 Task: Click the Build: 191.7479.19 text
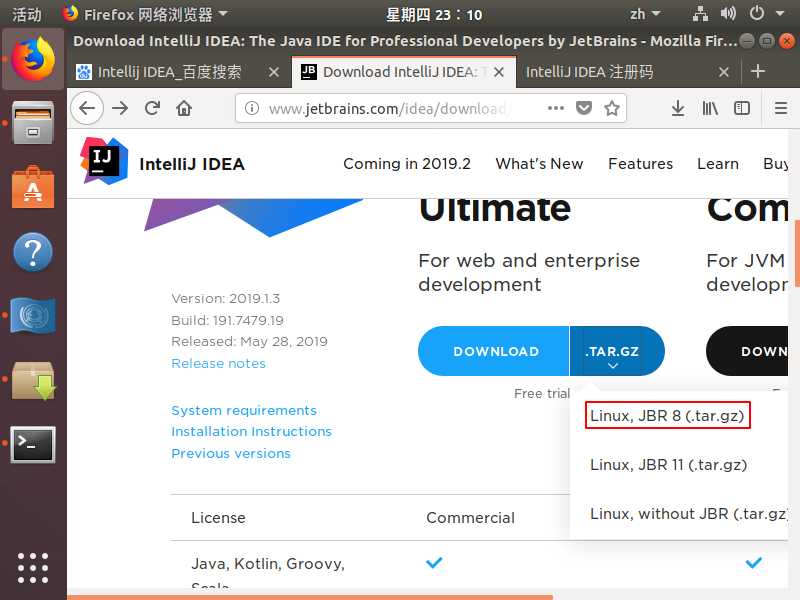(x=227, y=320)
